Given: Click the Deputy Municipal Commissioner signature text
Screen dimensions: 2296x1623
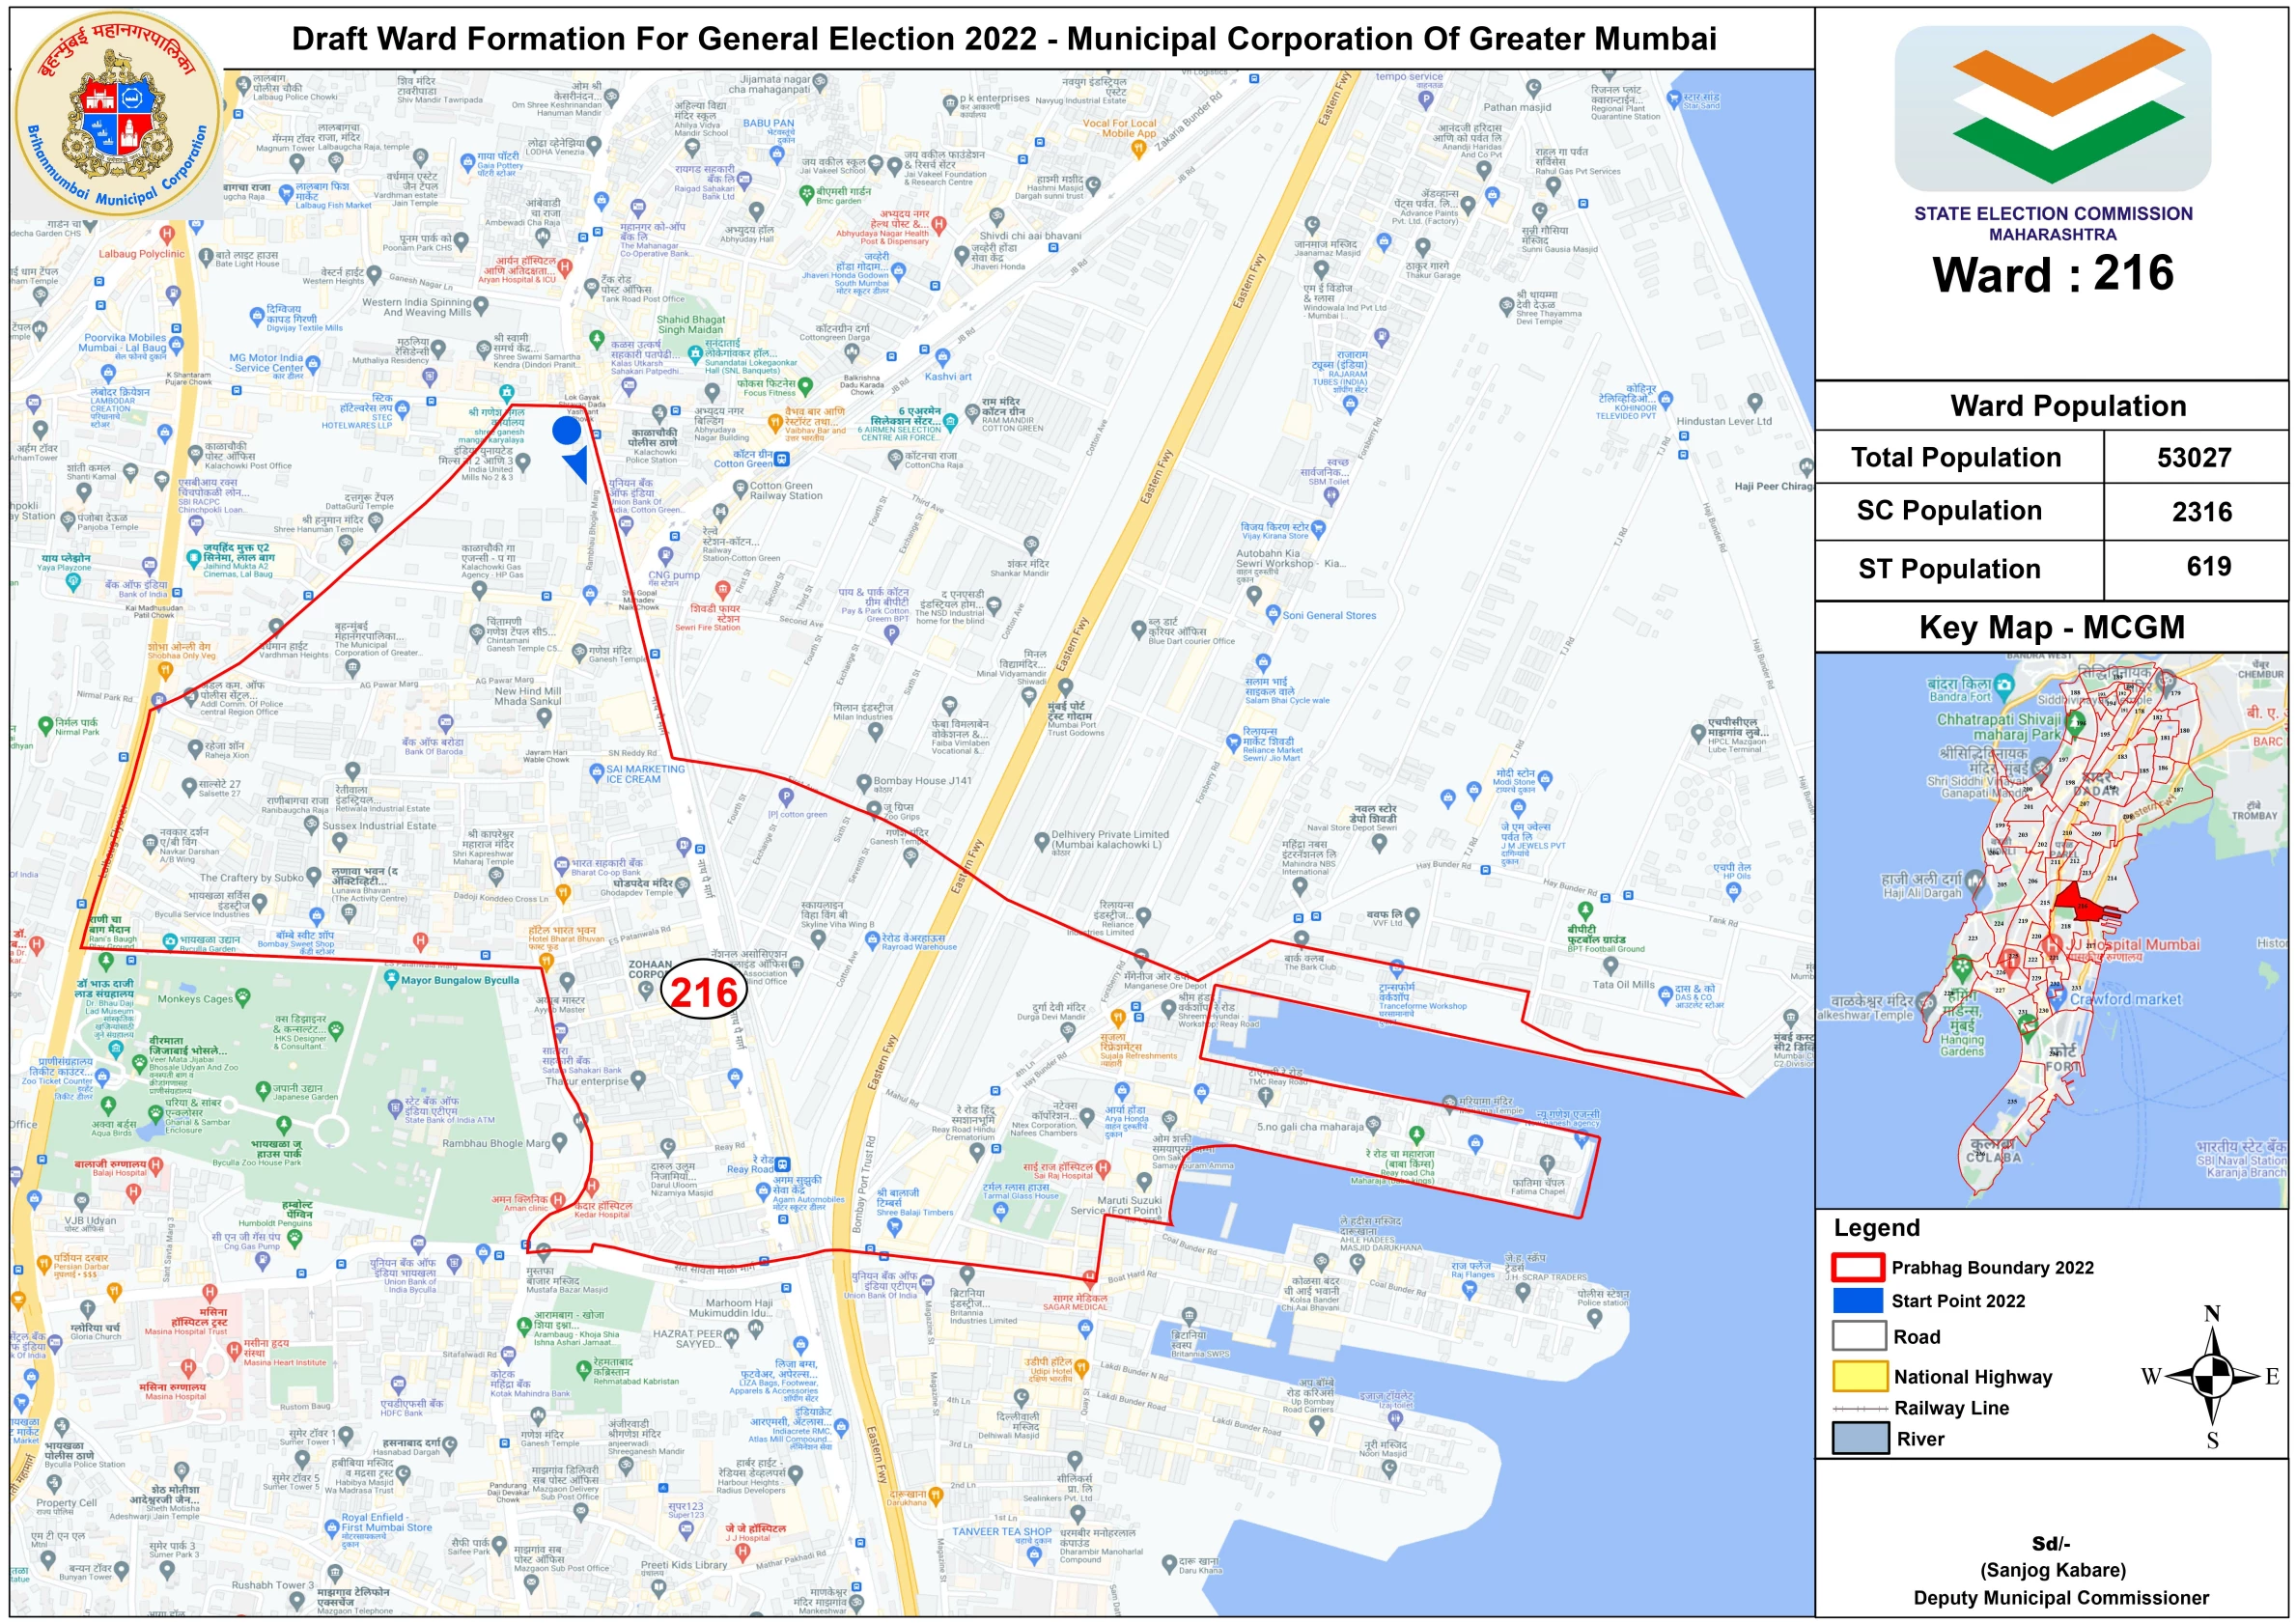Looking at the screenshot, I should pyautogui.click(x=2060, y=1598).
